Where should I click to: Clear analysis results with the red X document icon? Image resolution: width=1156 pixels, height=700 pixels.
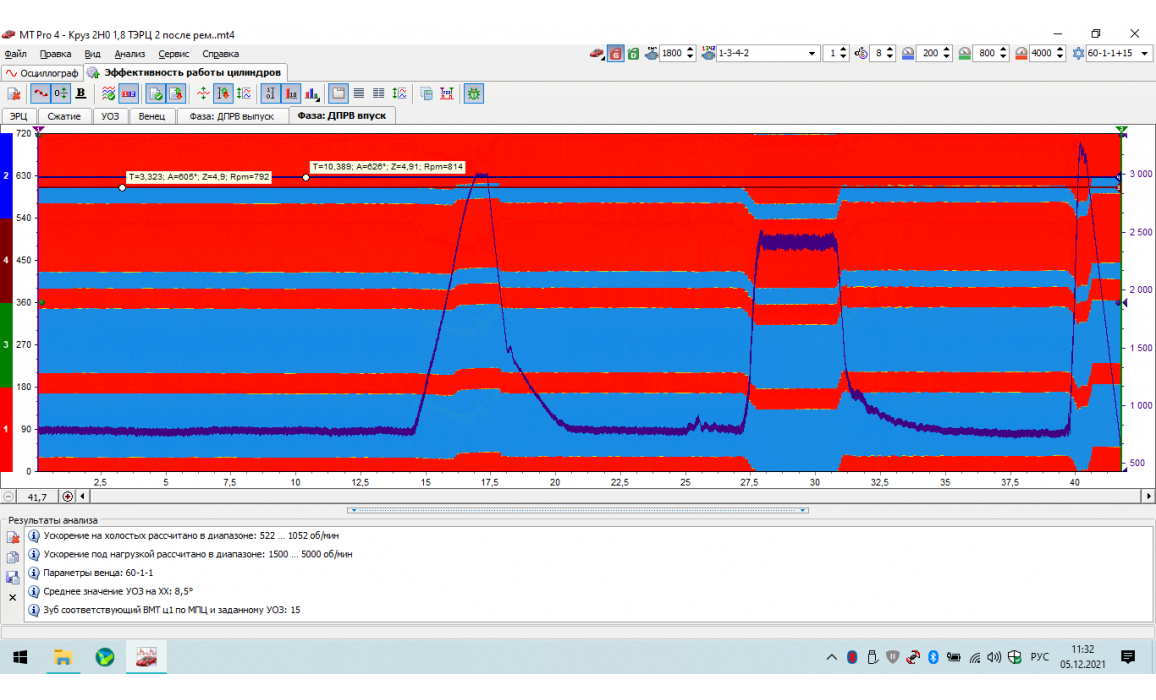click(14, 538)
